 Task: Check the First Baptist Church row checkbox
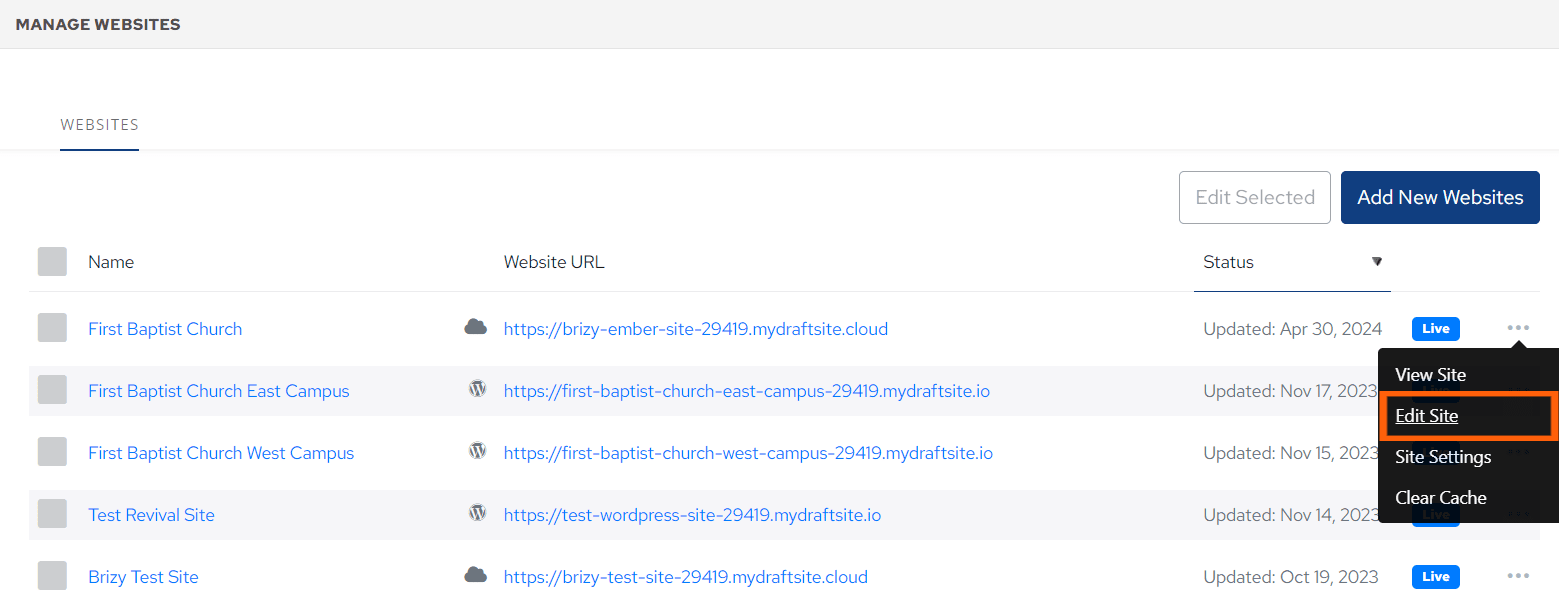point(52,328)
